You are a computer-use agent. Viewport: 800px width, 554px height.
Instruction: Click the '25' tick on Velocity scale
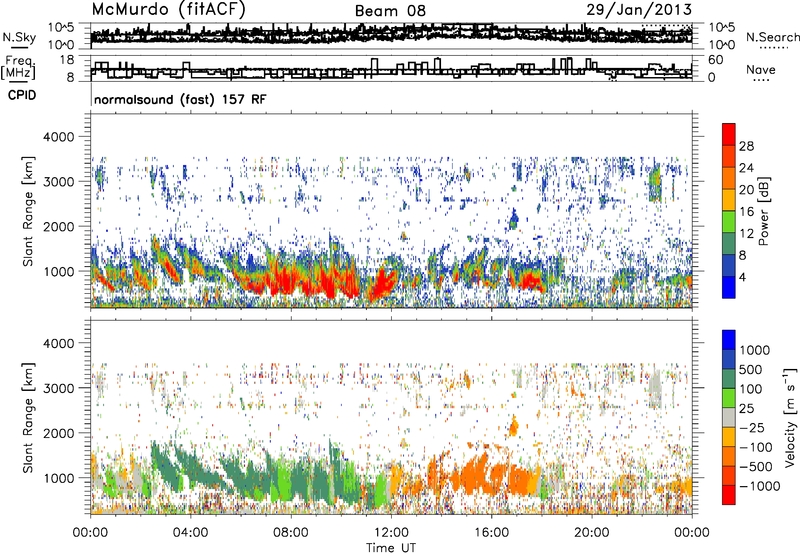747,409
